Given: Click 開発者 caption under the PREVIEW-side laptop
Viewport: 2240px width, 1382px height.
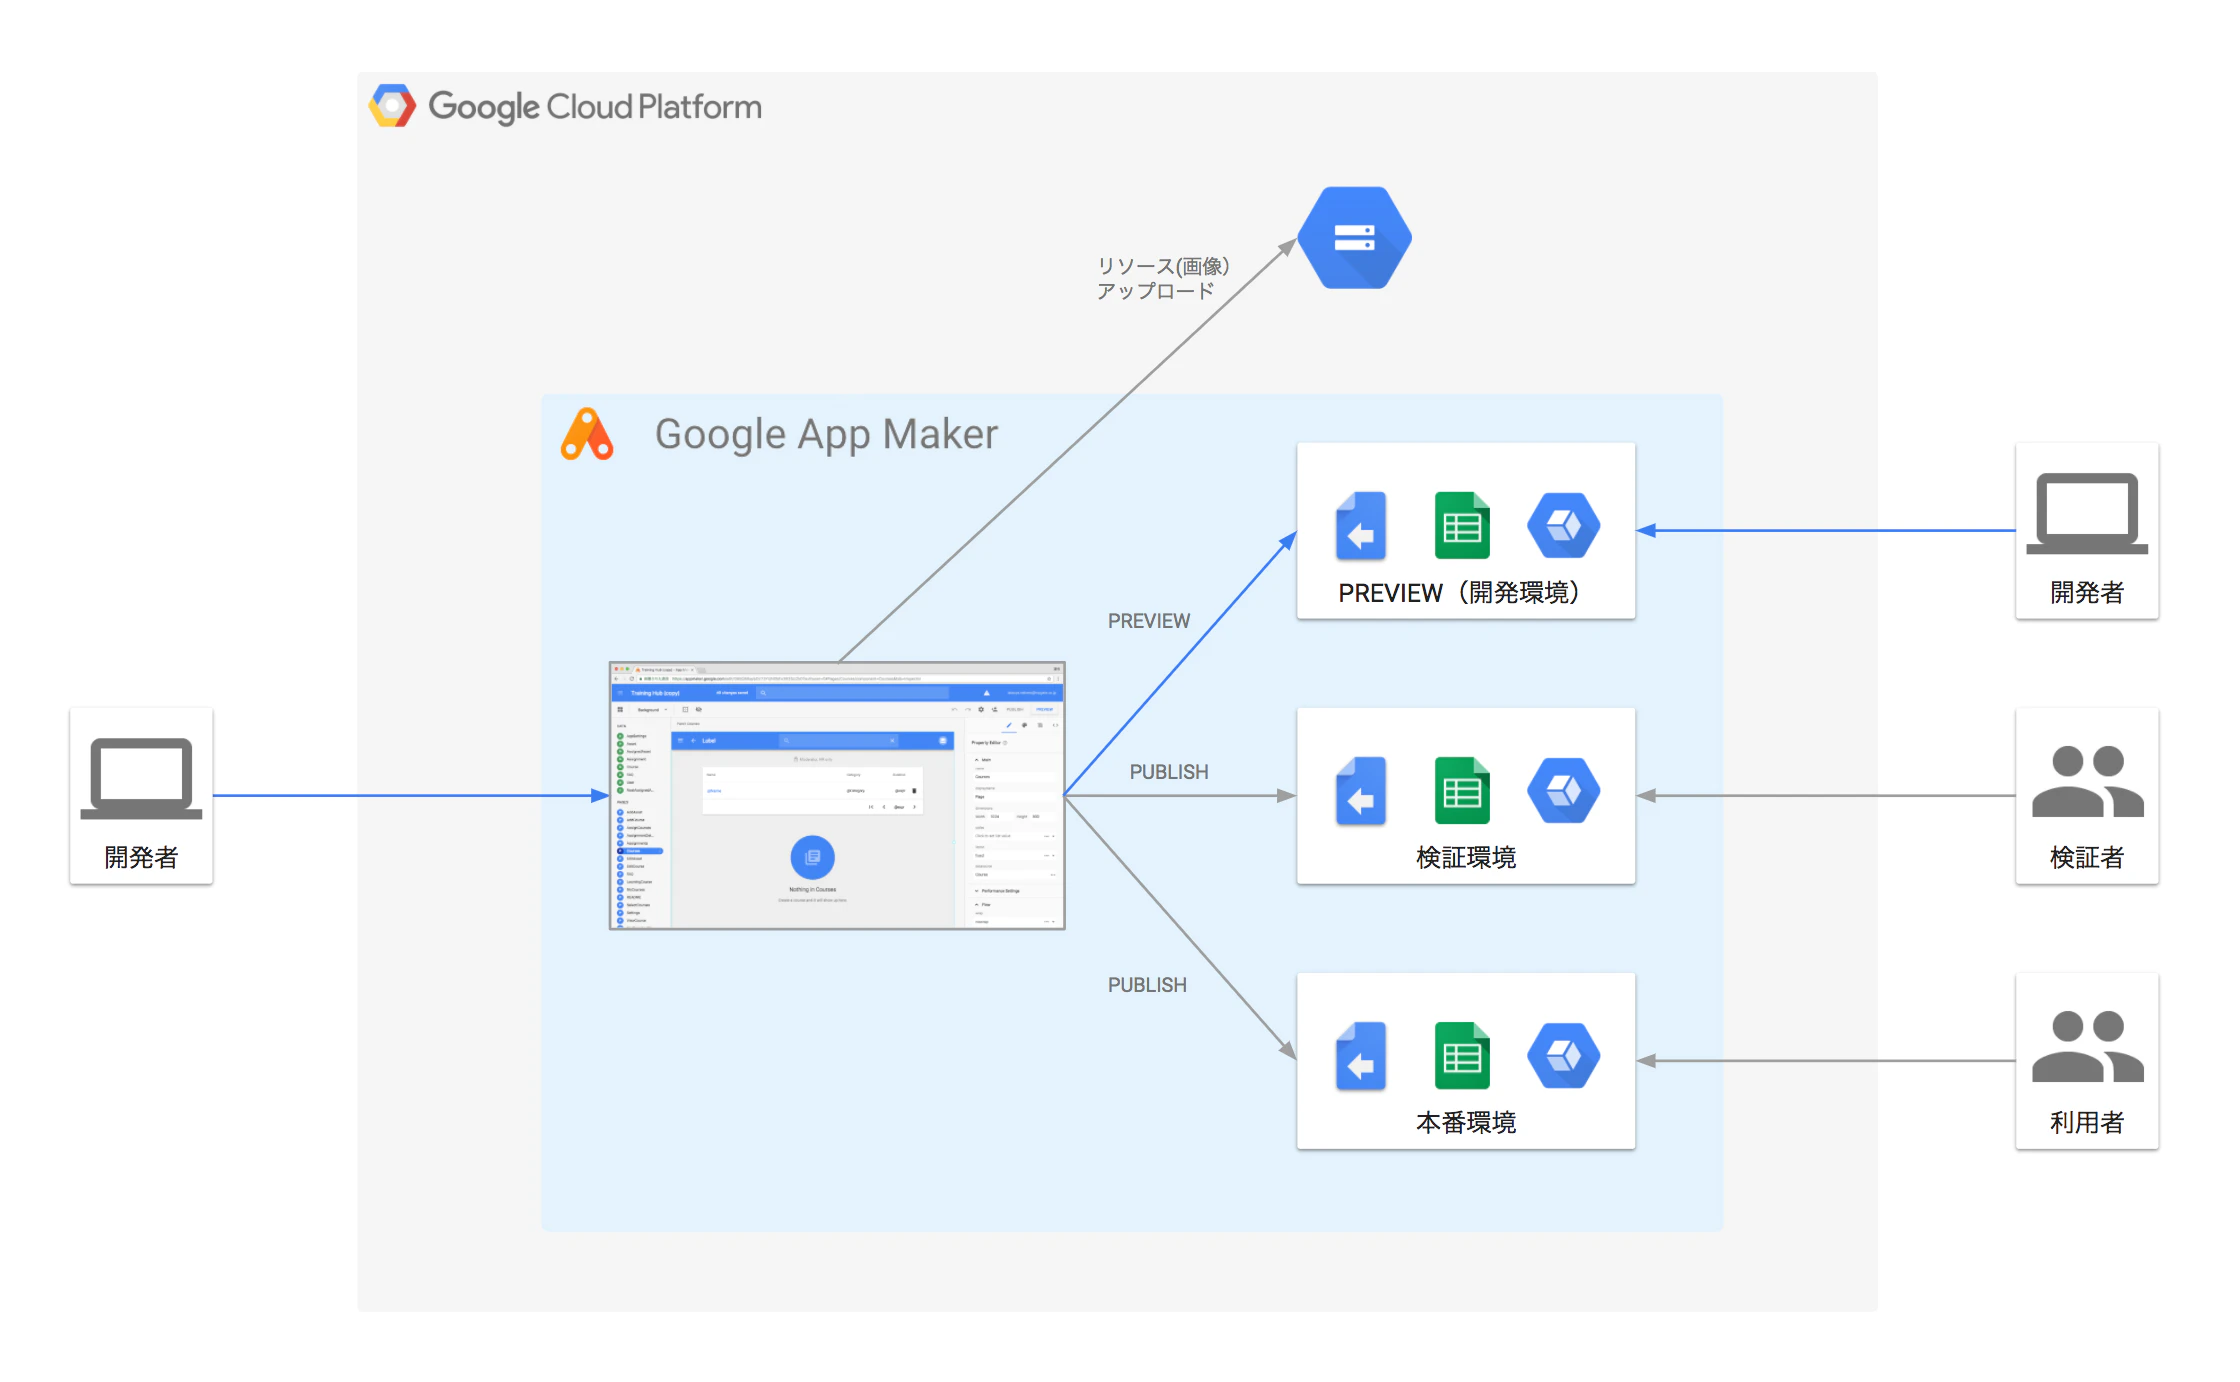Looking at the screenshot, I should (2087, 593).
